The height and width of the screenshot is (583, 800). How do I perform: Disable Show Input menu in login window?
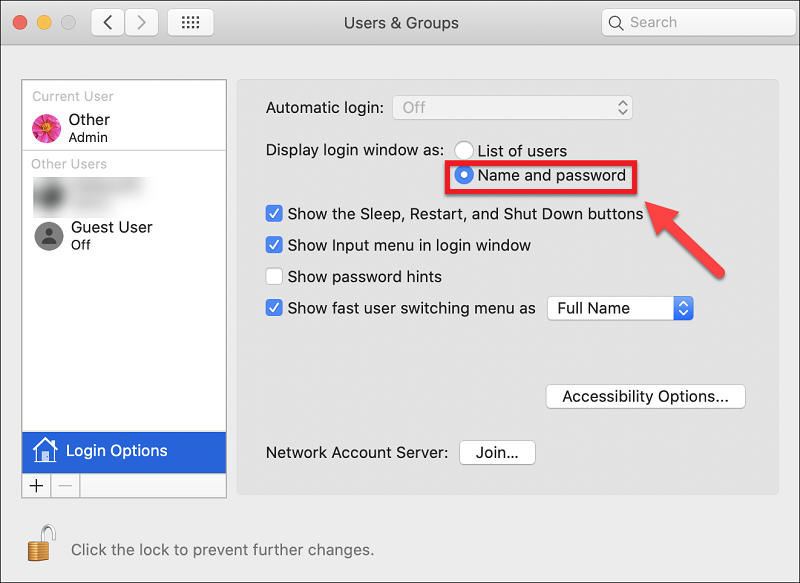click(274, 245)
